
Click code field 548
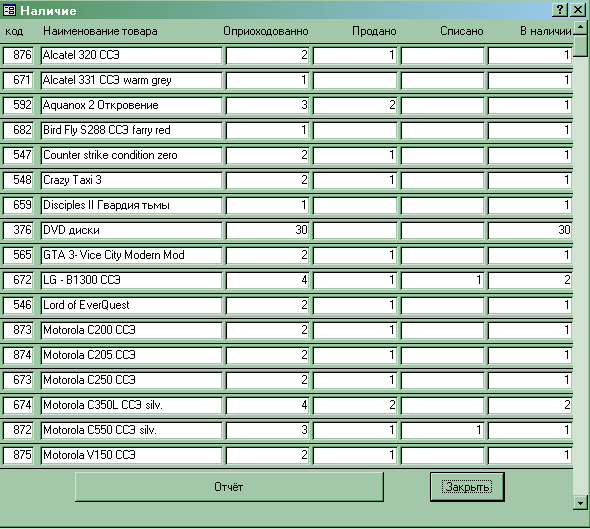point(18,180)
